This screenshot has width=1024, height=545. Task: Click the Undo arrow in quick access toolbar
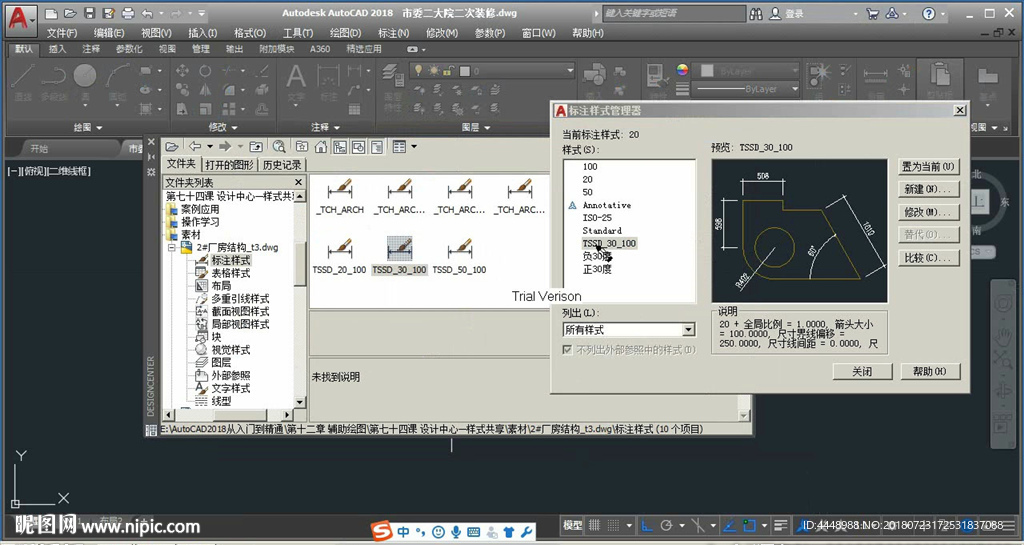point(148,13)
